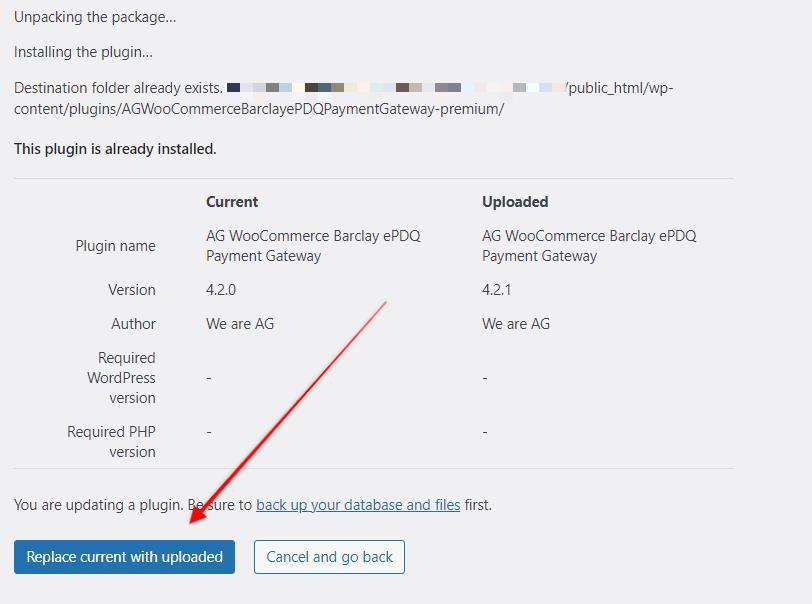Screen dimensions: 812x604
Task: Click the Version row label
Action: pos(132,290)
